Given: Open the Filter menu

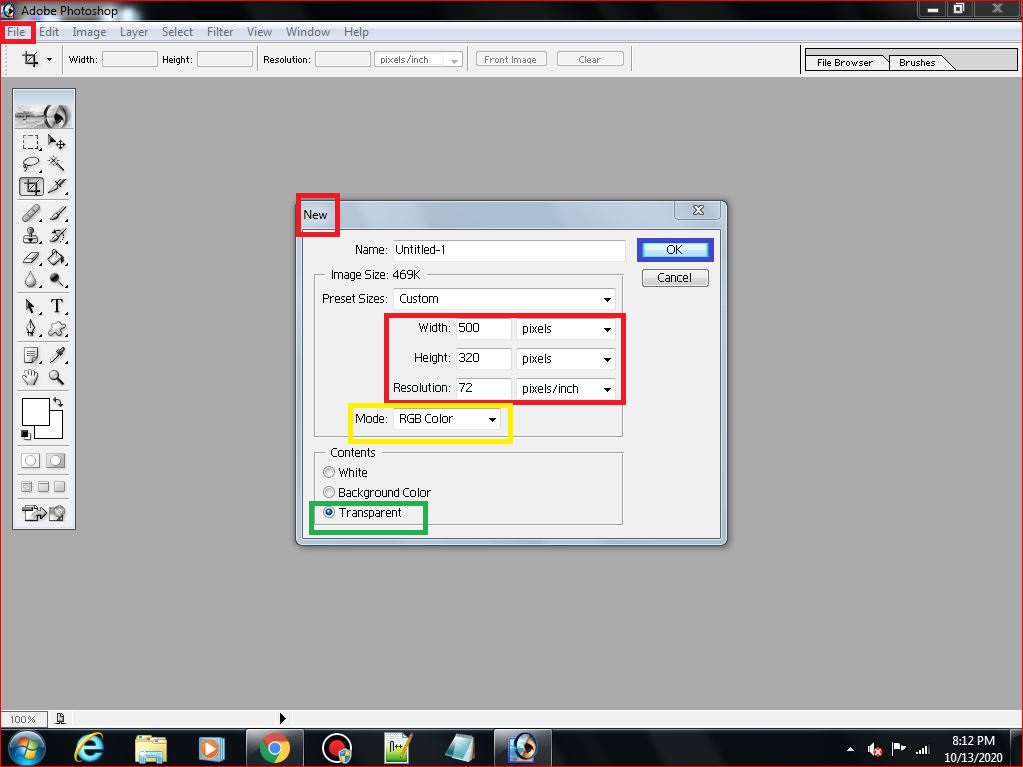Looking at the screenshot, I should pyautogui.click(x=219, y=31).
